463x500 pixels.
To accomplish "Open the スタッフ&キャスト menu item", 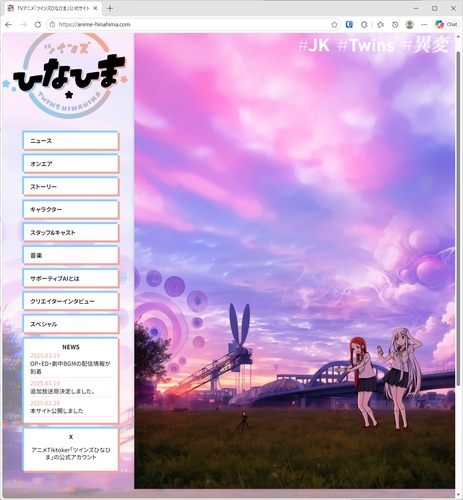I will [x=71, y=233].
